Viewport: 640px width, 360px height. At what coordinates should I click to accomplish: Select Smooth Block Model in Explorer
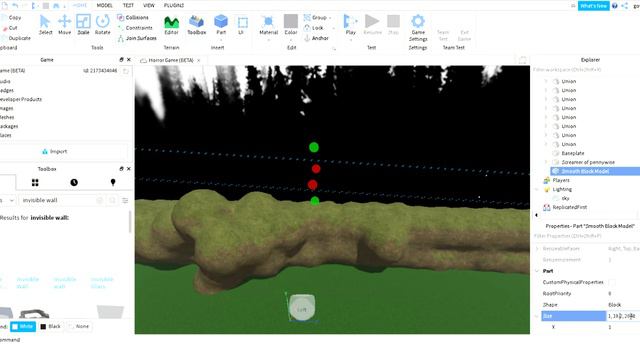coord(585,171)
